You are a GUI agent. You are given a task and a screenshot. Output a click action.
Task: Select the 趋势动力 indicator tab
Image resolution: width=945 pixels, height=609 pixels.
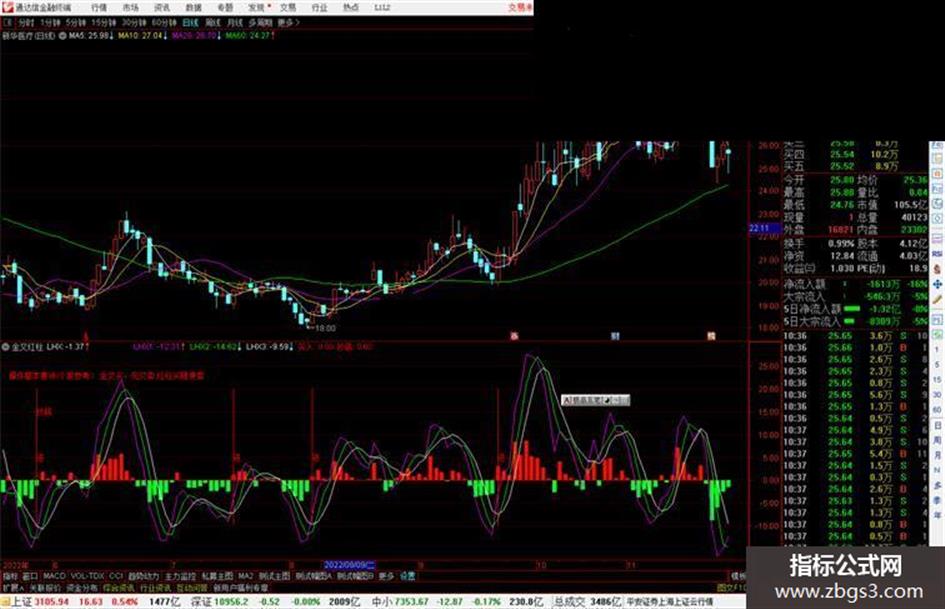tap(144, 576)
